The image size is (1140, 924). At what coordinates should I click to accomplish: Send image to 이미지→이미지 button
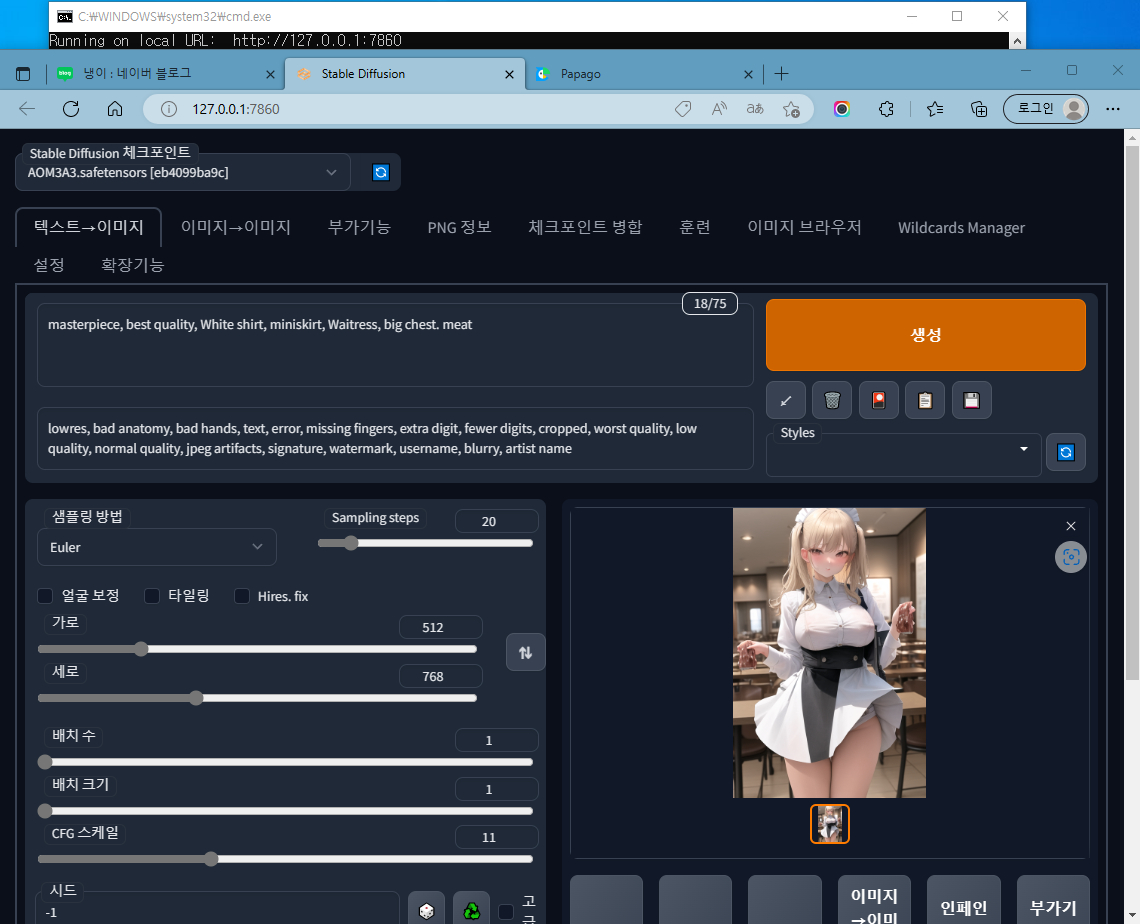point(874,901)
